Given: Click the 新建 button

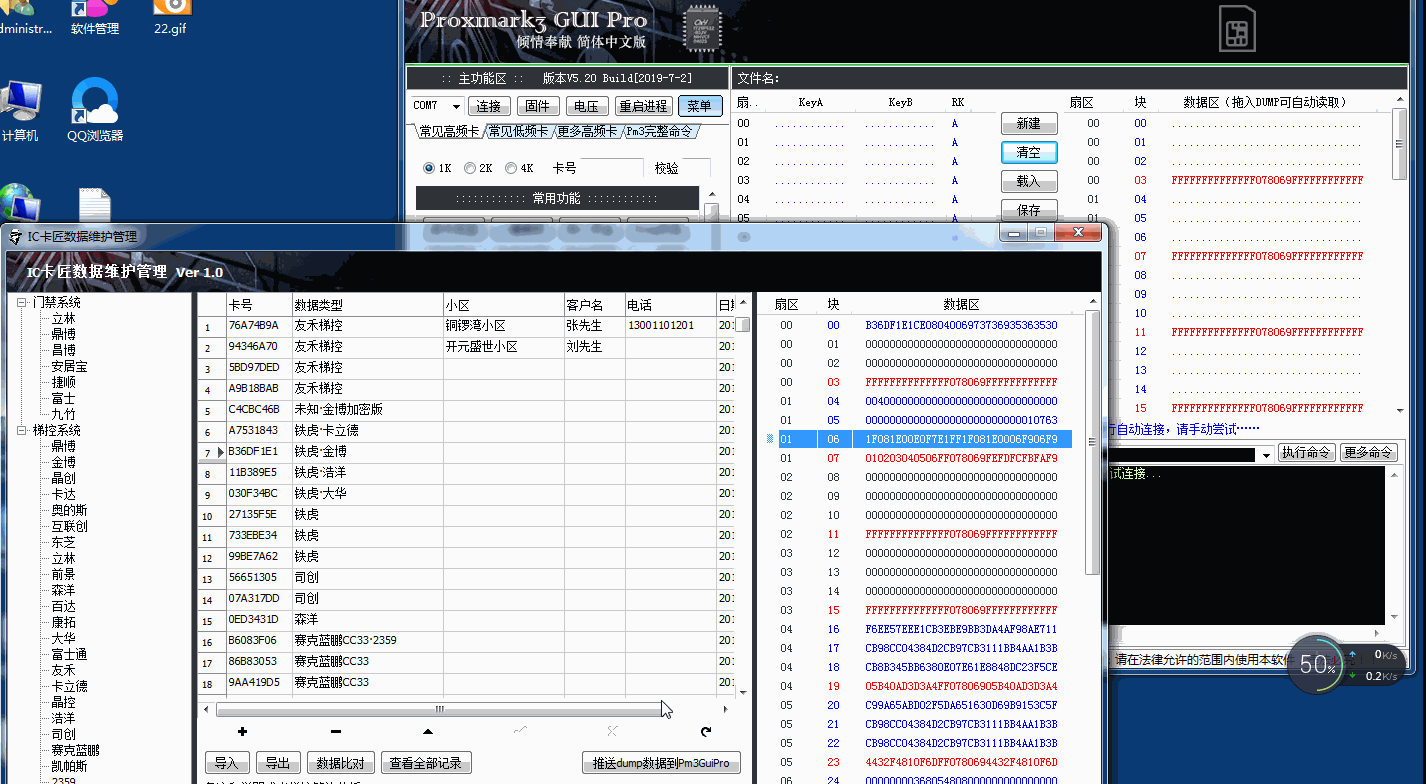Looking at the screenshot, I should tap(1029, 123).
